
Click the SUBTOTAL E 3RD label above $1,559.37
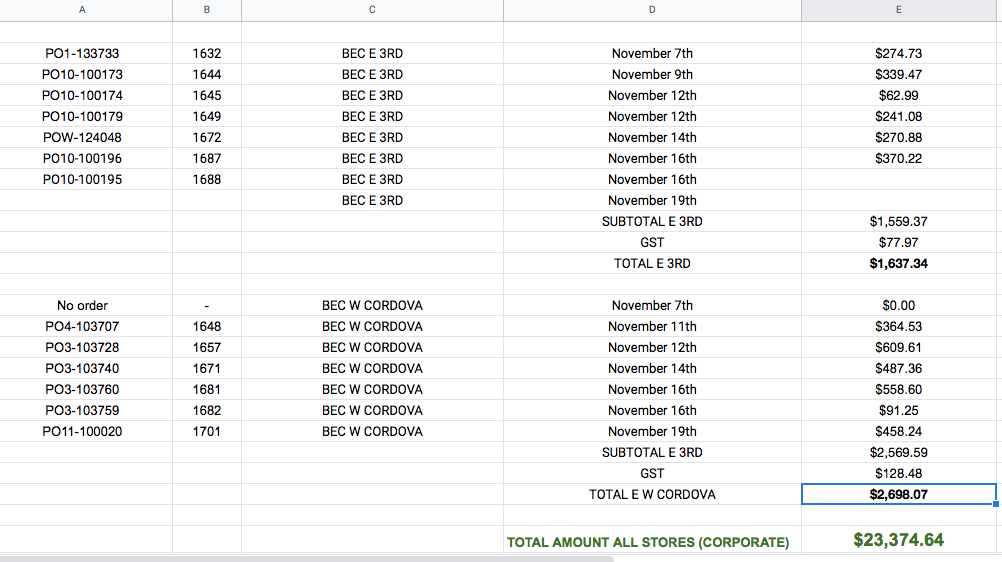pyautogui.click(x=652, y=222)
